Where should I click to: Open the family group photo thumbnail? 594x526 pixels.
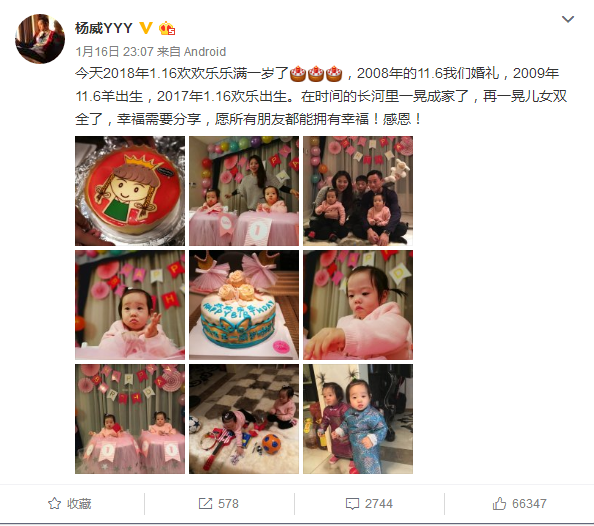click(x=358, y=191)
